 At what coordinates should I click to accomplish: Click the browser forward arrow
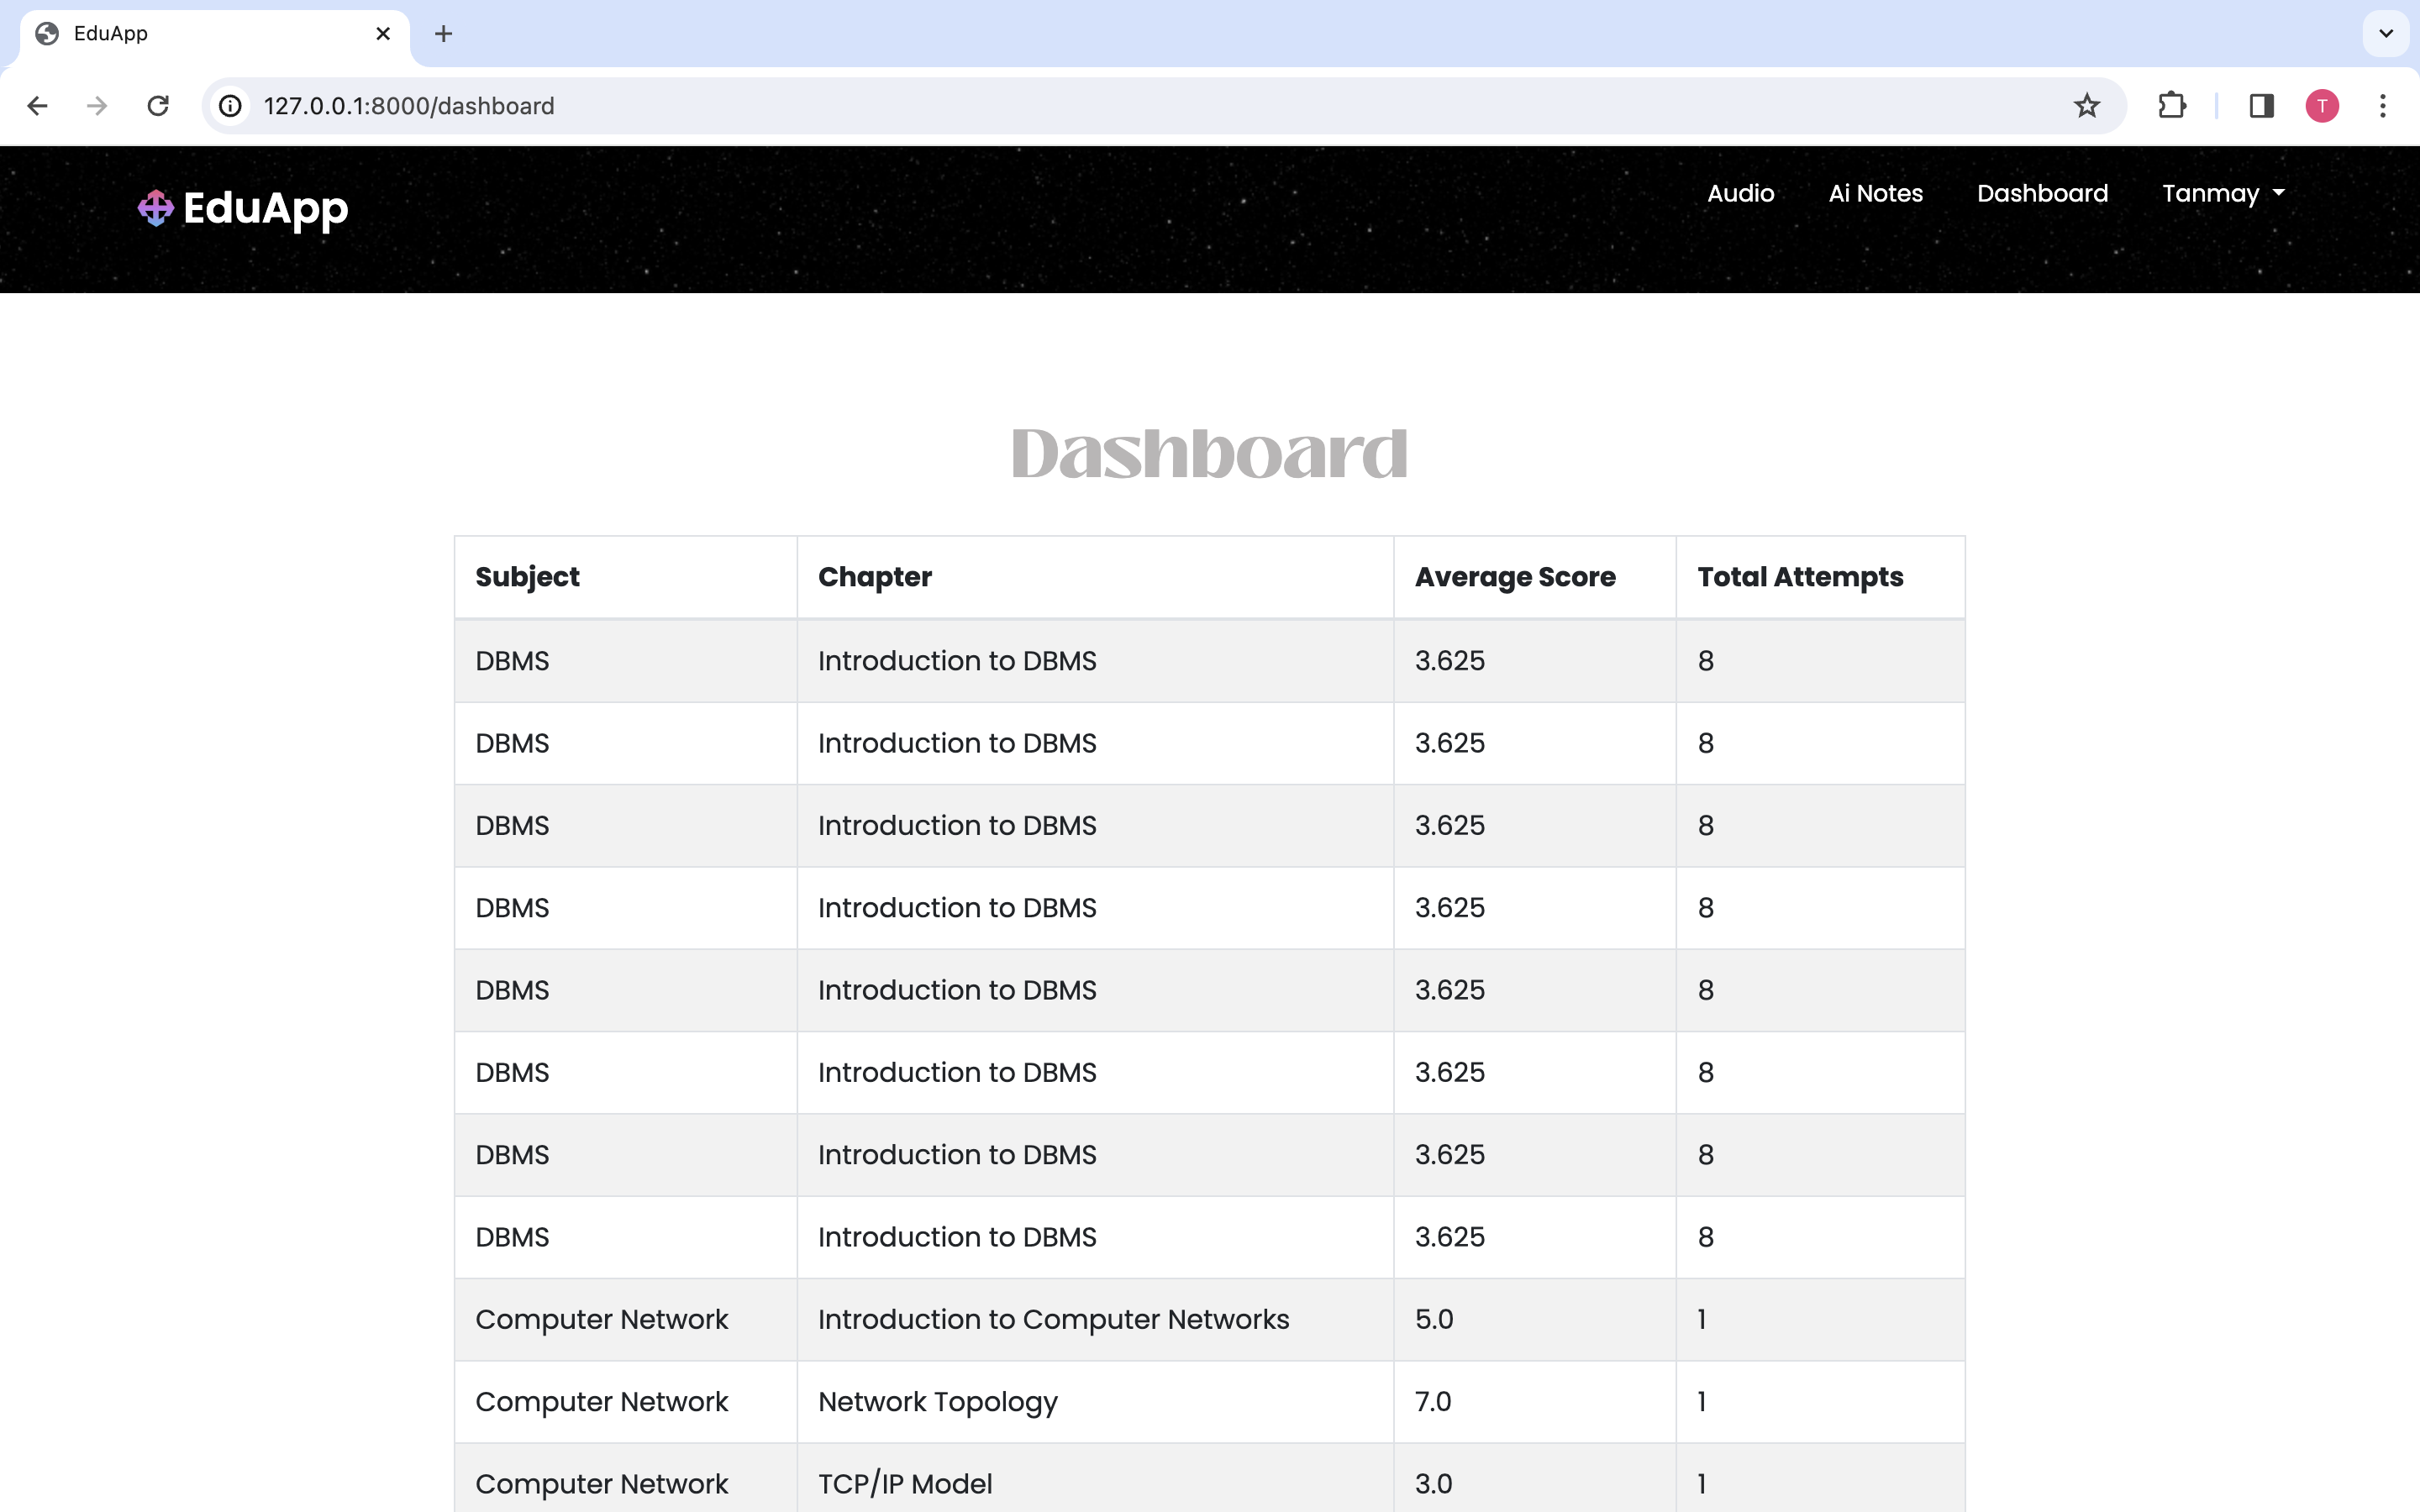(x=97, y=106)
